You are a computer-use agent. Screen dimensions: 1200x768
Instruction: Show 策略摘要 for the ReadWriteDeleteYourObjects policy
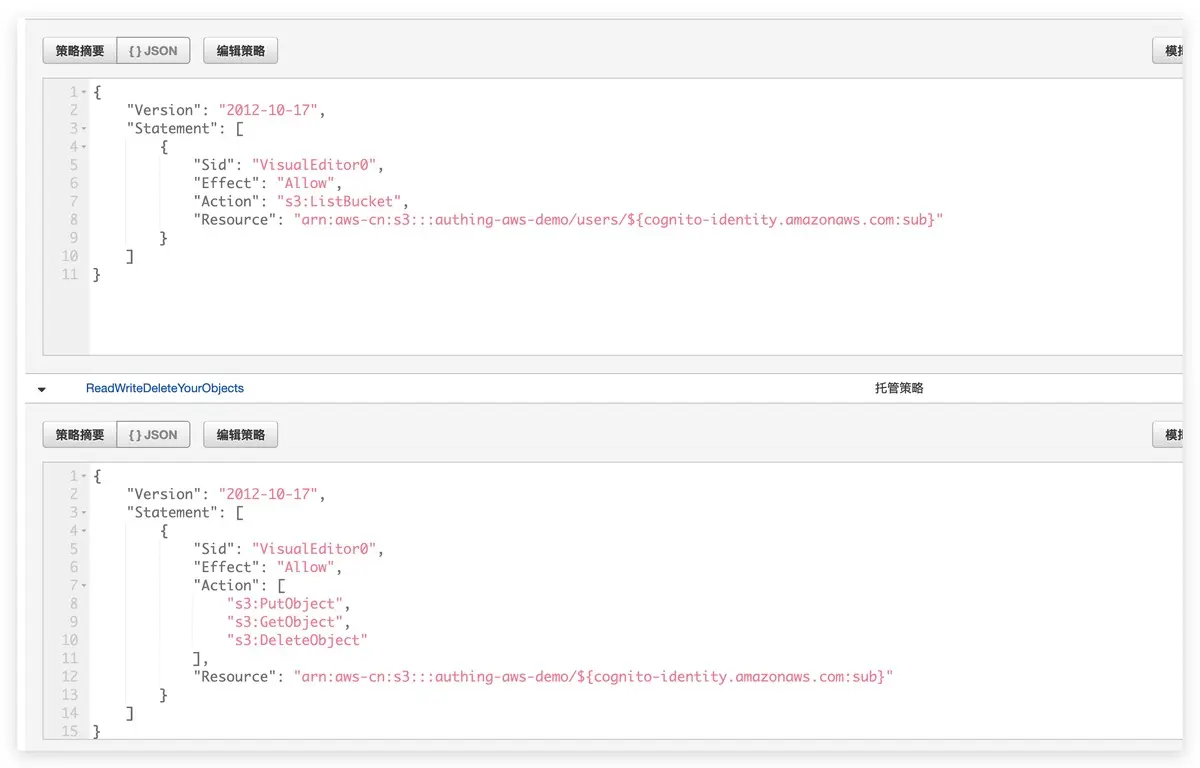point(80,435)
